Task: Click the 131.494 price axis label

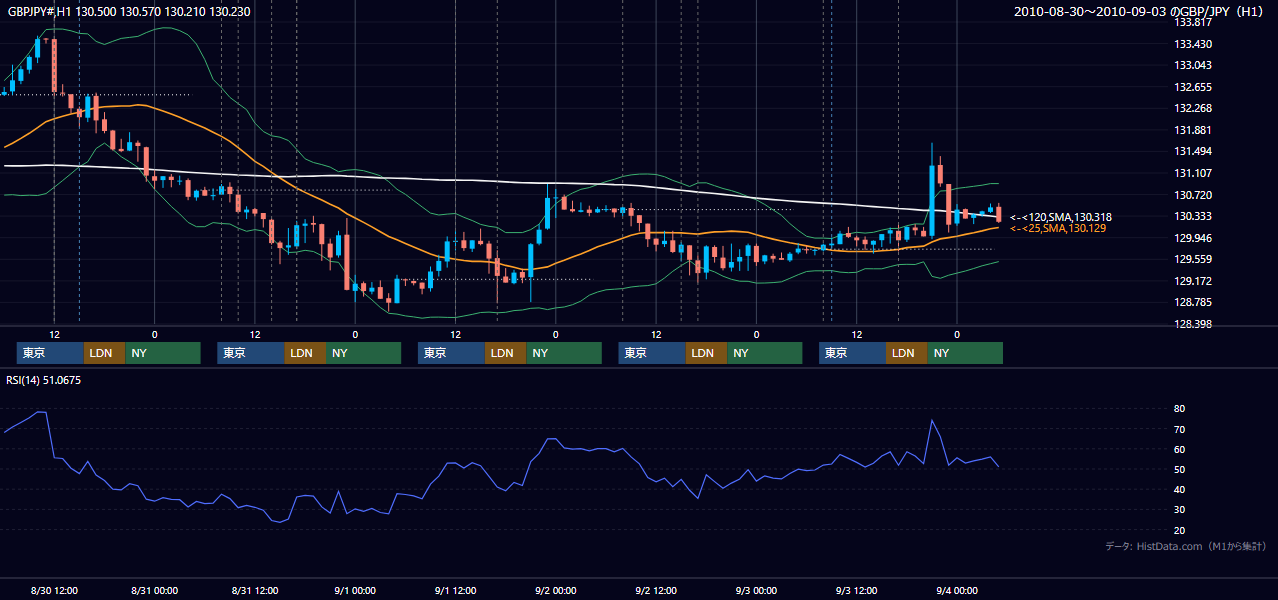Action: click(1194, 151)
